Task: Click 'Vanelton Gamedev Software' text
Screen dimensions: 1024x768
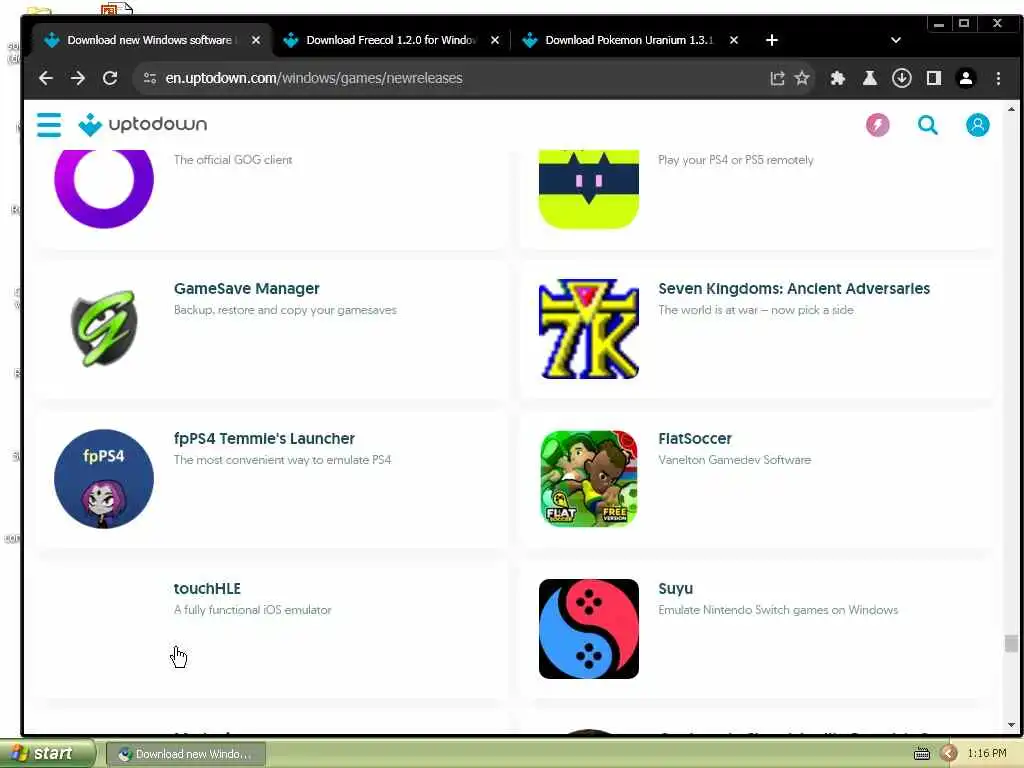Action: pyautogui.click(x=734, y=460)
